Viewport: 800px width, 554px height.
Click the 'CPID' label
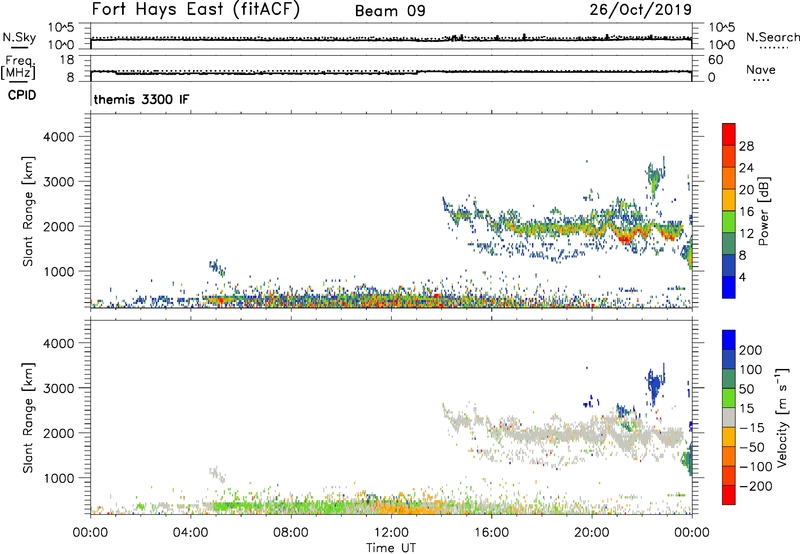(22, 95)
